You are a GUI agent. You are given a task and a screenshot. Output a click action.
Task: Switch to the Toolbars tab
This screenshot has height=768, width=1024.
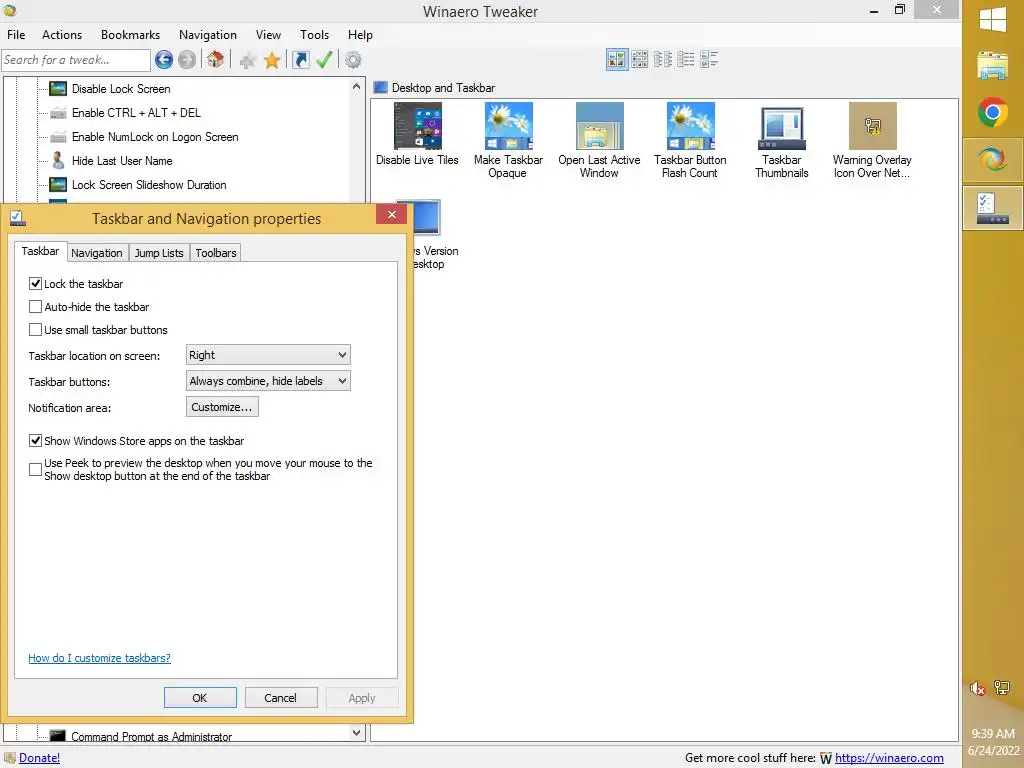point(216,253)
